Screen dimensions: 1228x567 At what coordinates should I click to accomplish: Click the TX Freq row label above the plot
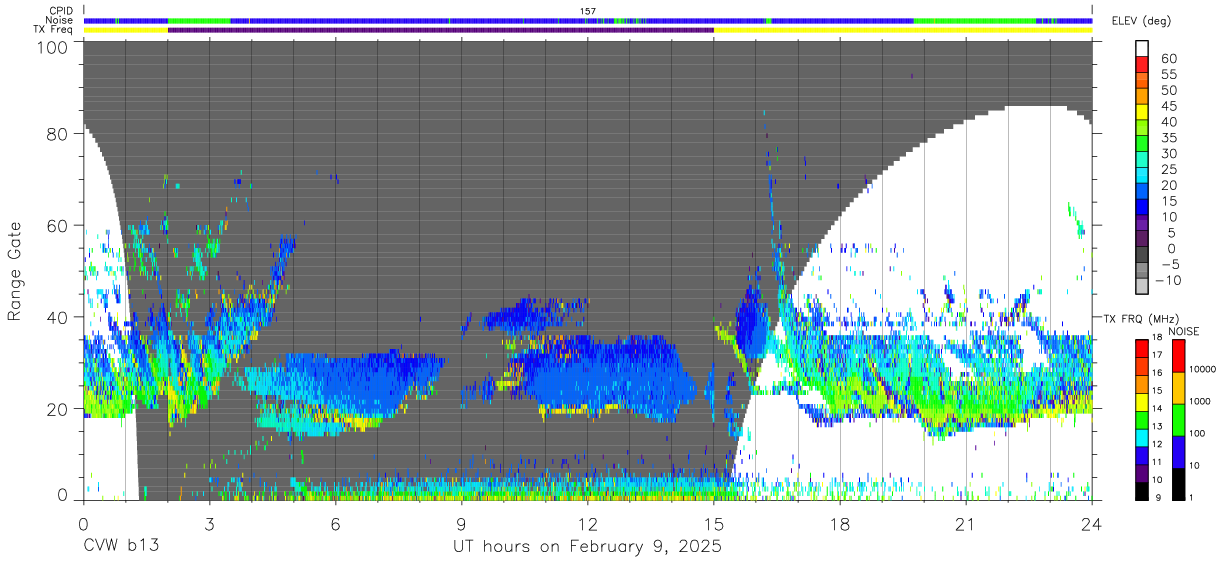[53, 29]
